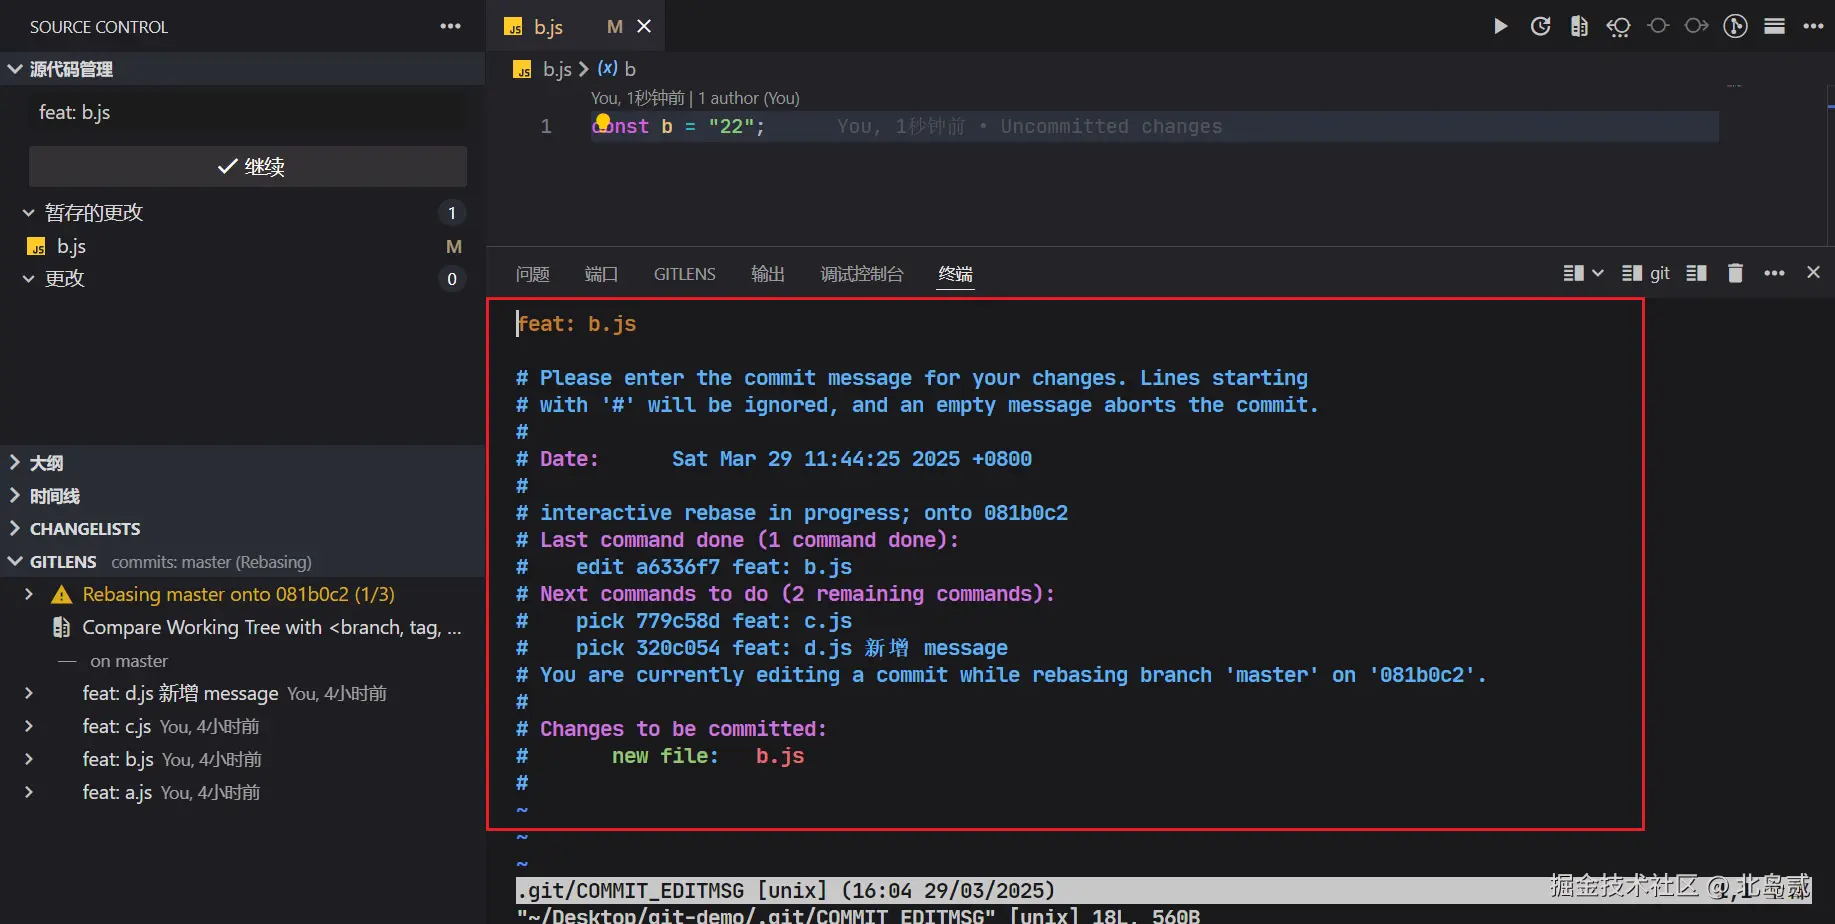
Task: Click the 继续 continue button
Action: click(248, 166)
